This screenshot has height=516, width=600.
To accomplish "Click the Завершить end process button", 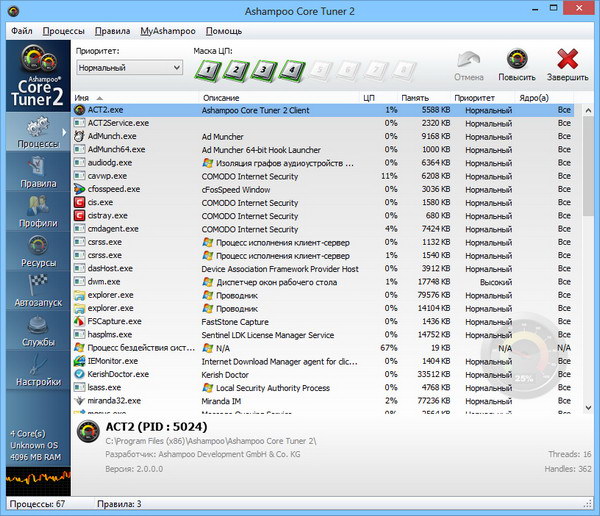I will 567,65.
